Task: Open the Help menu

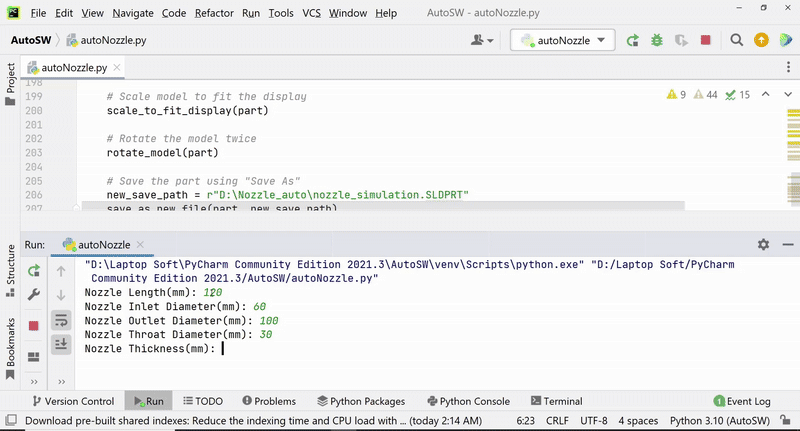Action: [x=386, y=13]
